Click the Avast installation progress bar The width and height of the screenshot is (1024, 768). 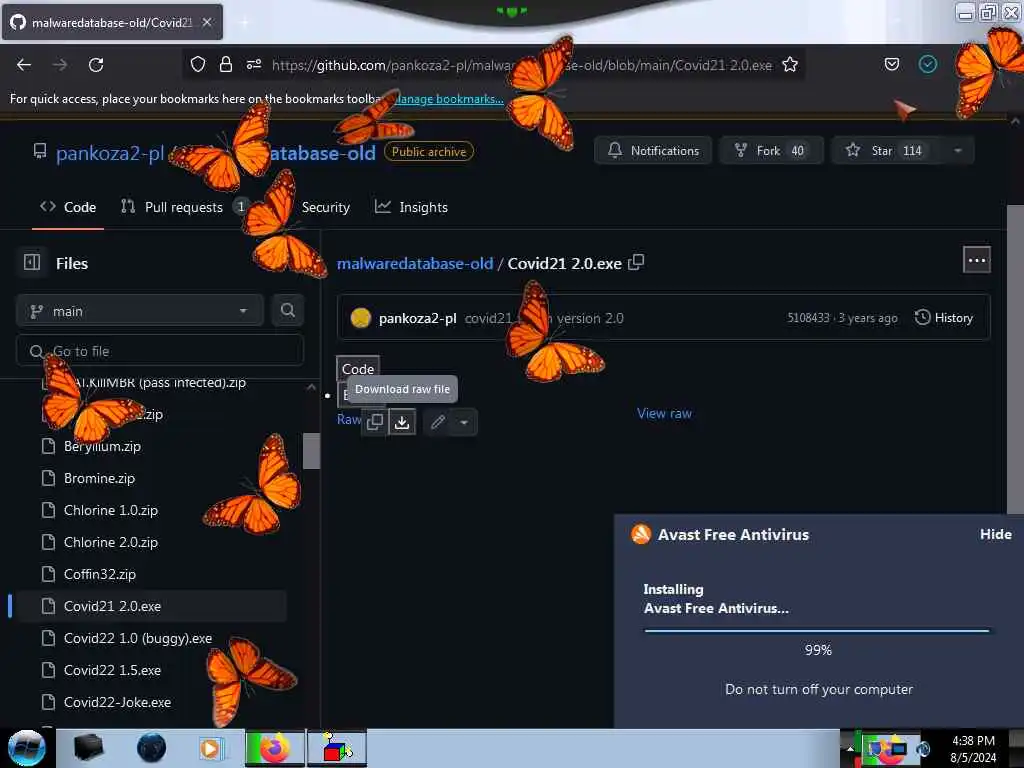tap(817, 630)
